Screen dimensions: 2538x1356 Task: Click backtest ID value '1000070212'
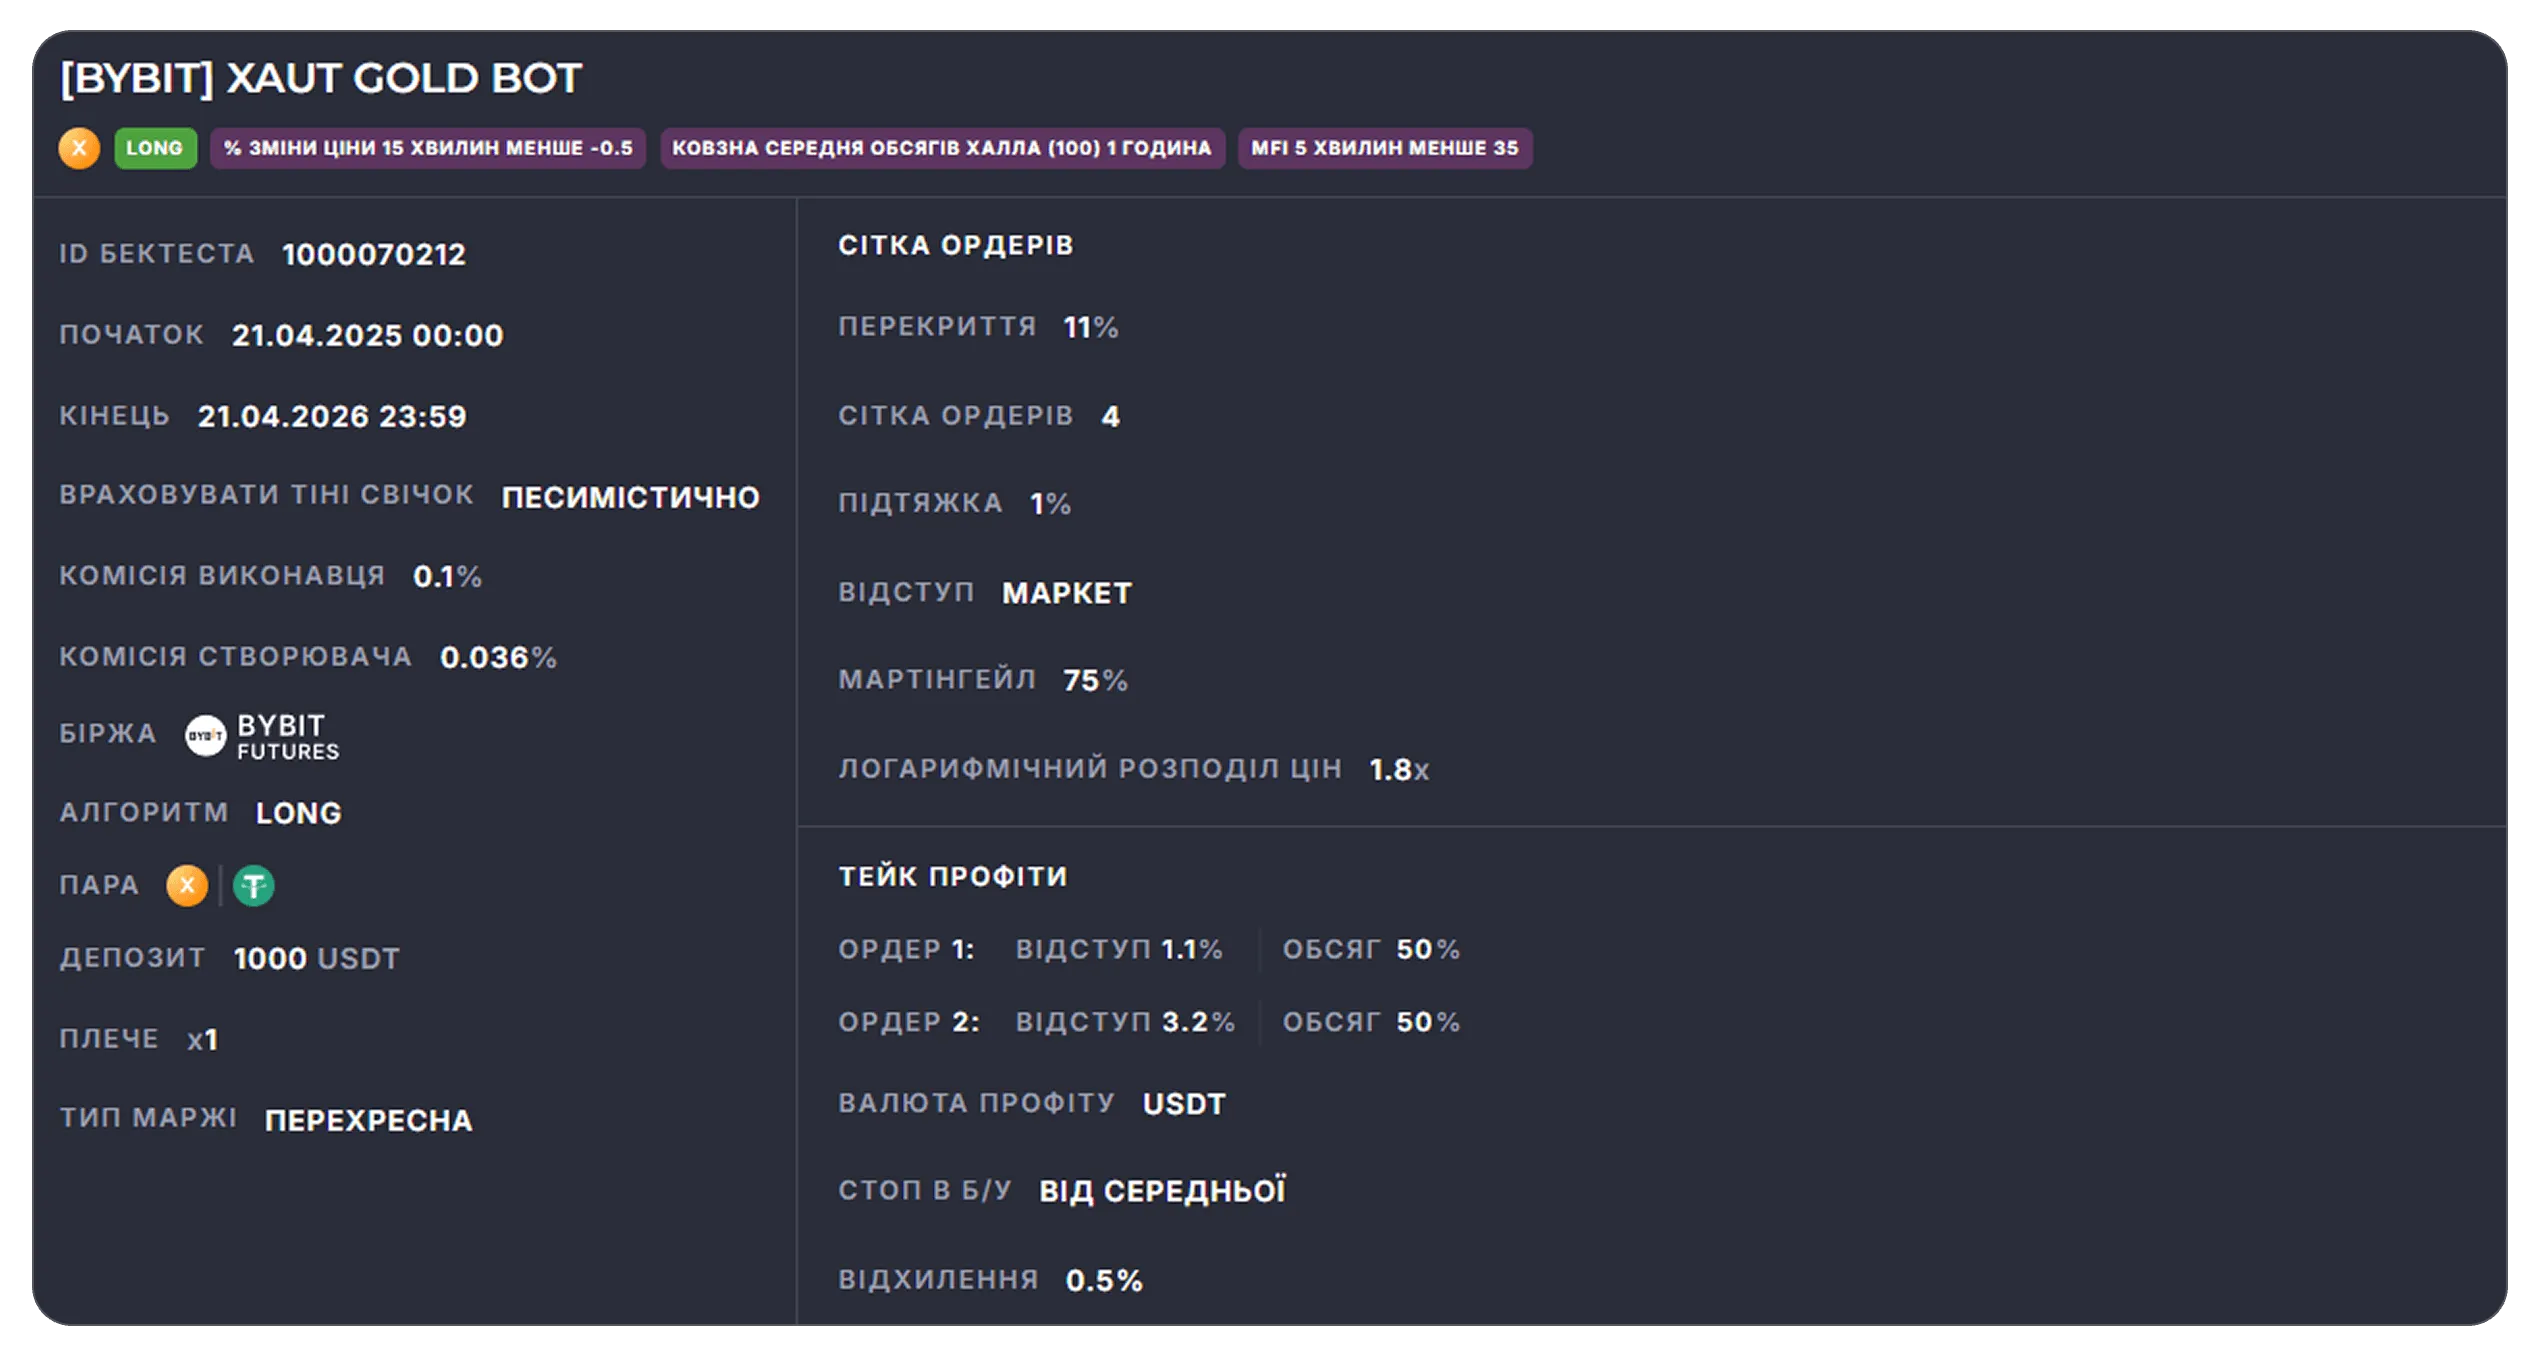click(374, 255)
